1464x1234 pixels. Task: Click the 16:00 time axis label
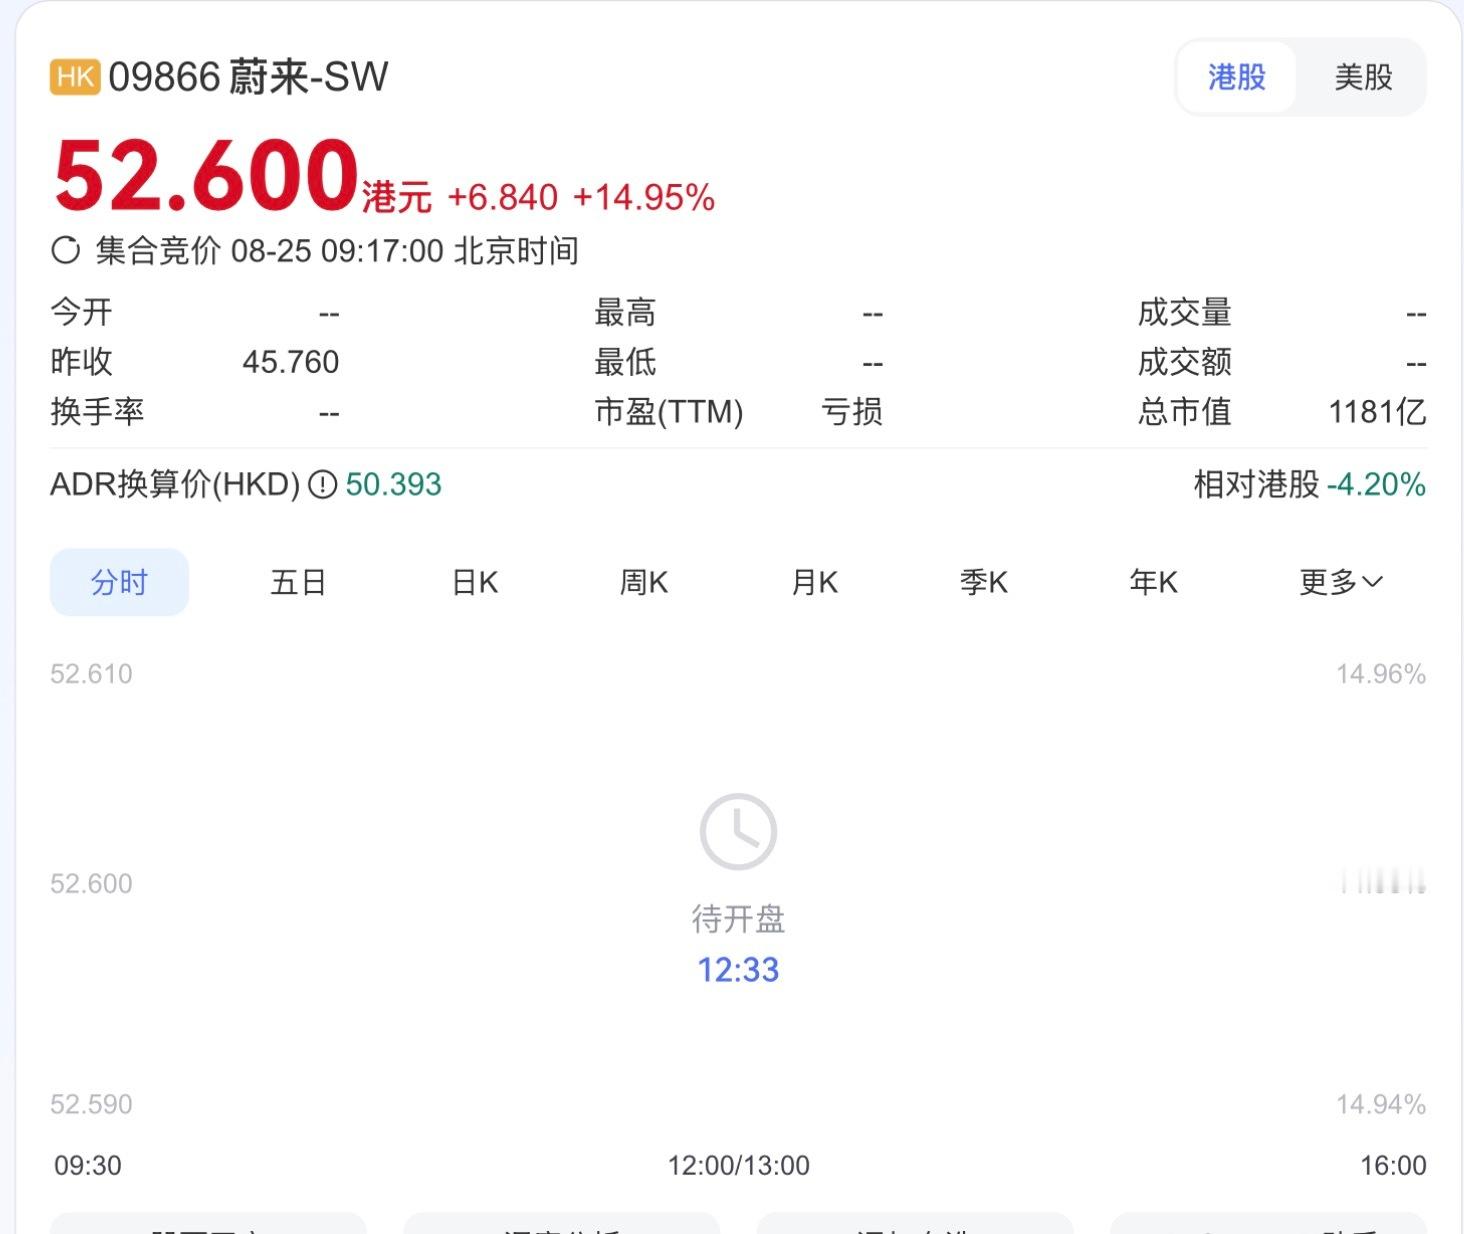coord(1393,1166)
